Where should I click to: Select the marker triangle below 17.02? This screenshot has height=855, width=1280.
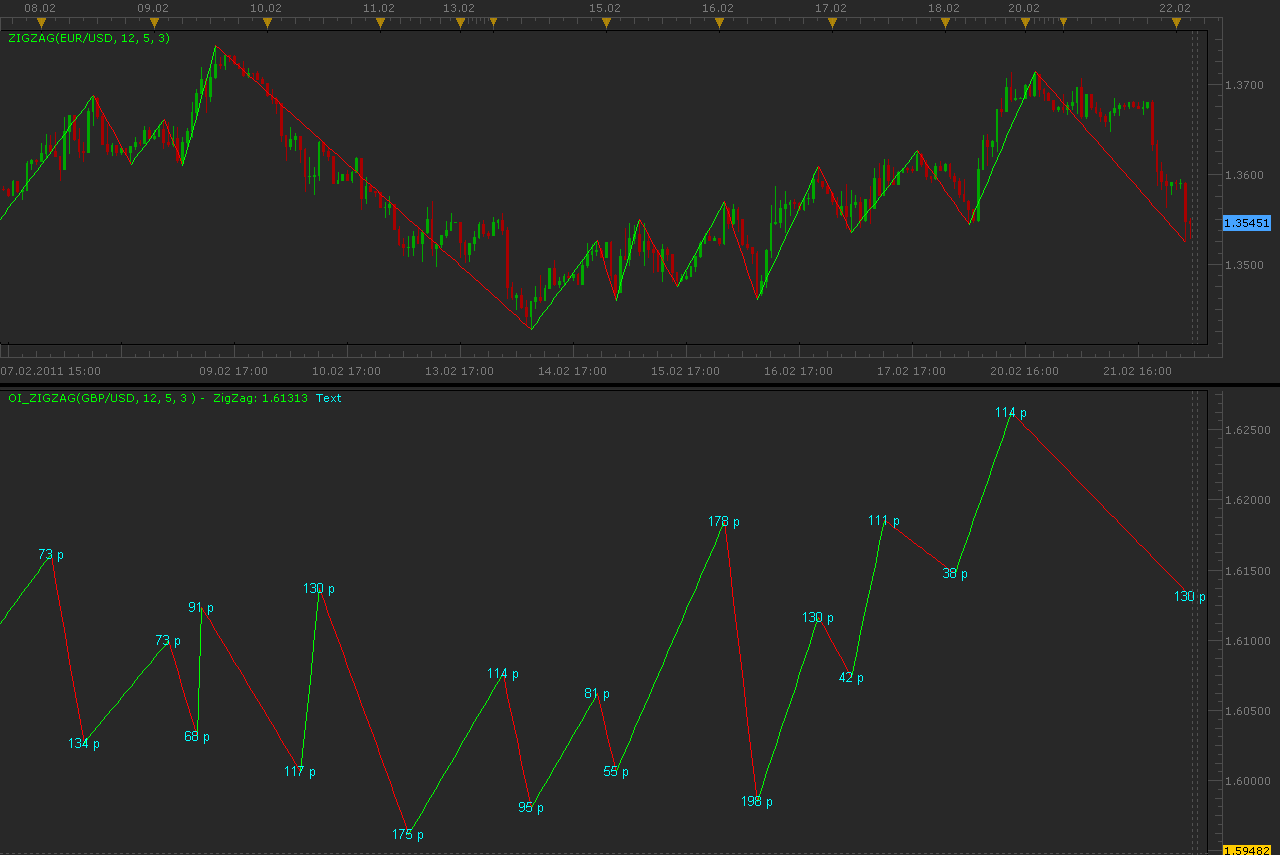(832, 22)
